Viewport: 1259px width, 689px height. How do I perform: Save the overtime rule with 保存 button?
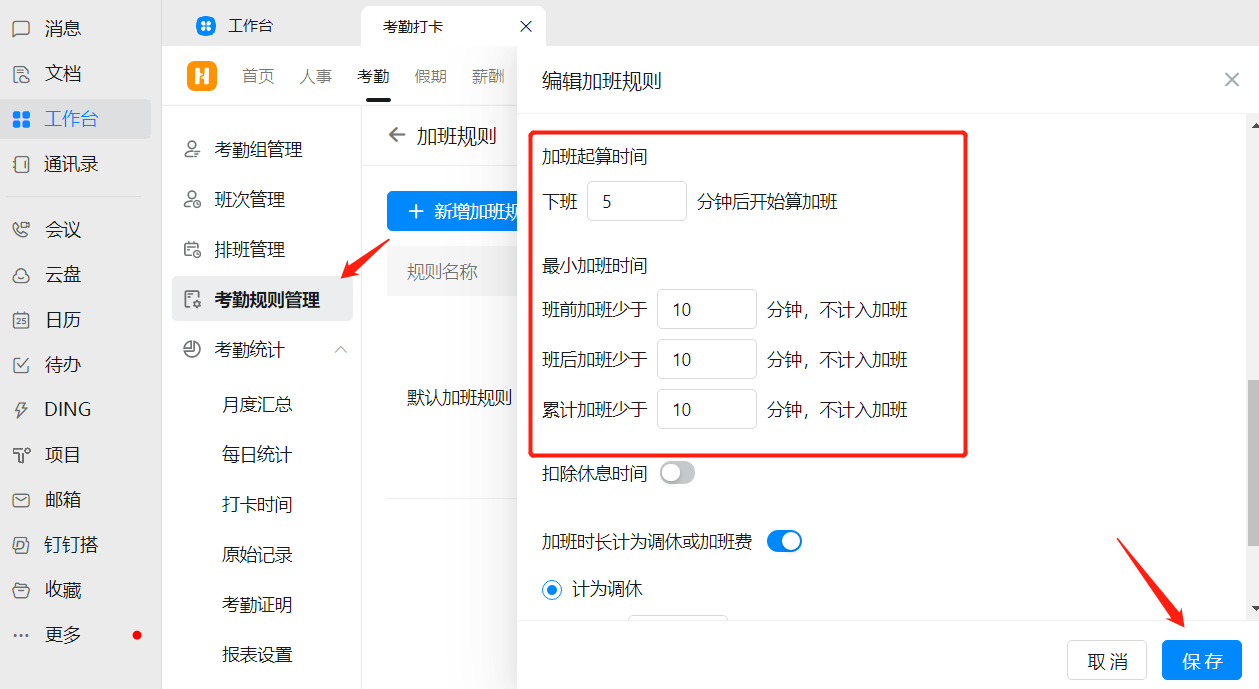click(x=1202, y=660)
